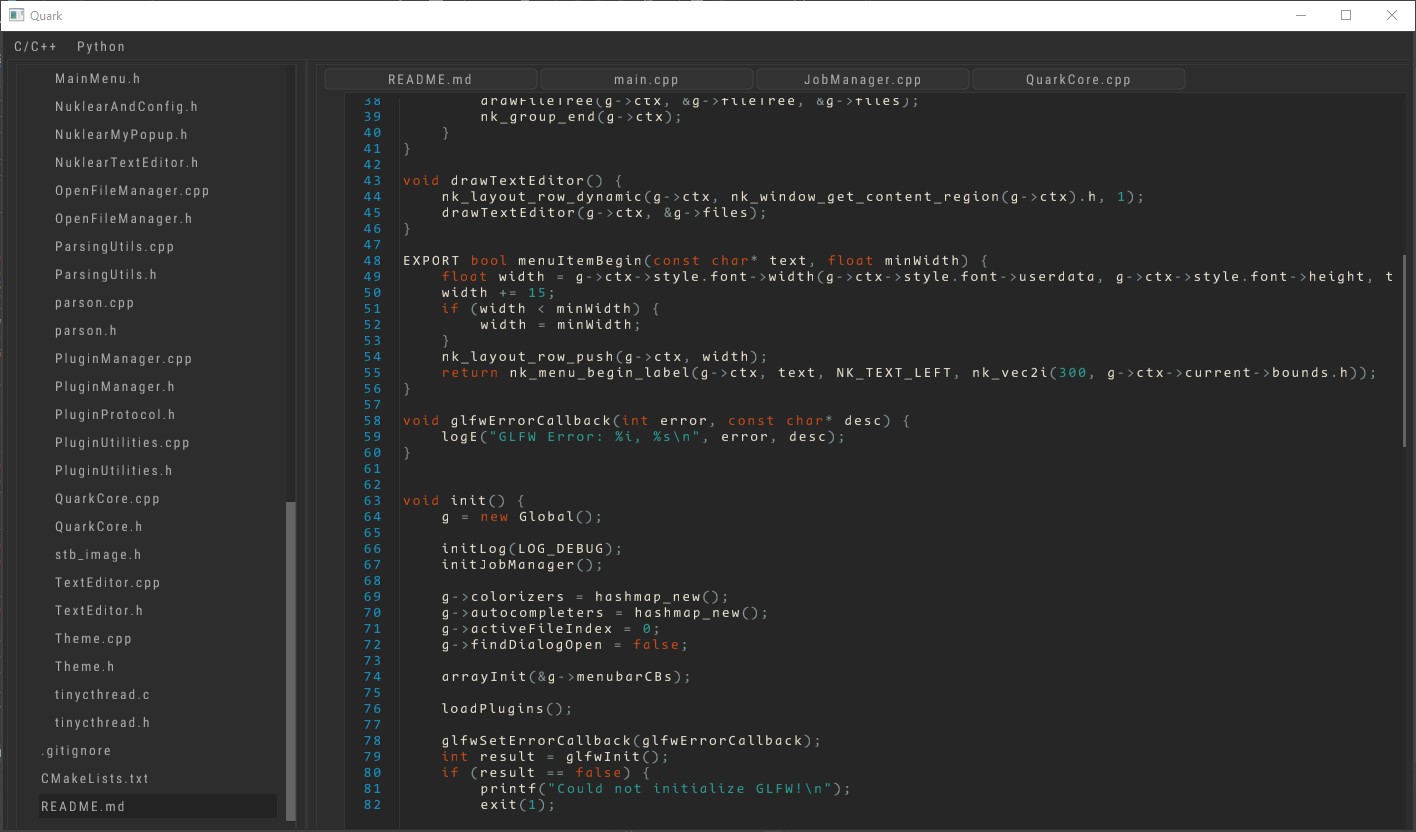Open PluginProtocol.h from the file list
Screen dimensions: 1416x832
click(117, 414)
